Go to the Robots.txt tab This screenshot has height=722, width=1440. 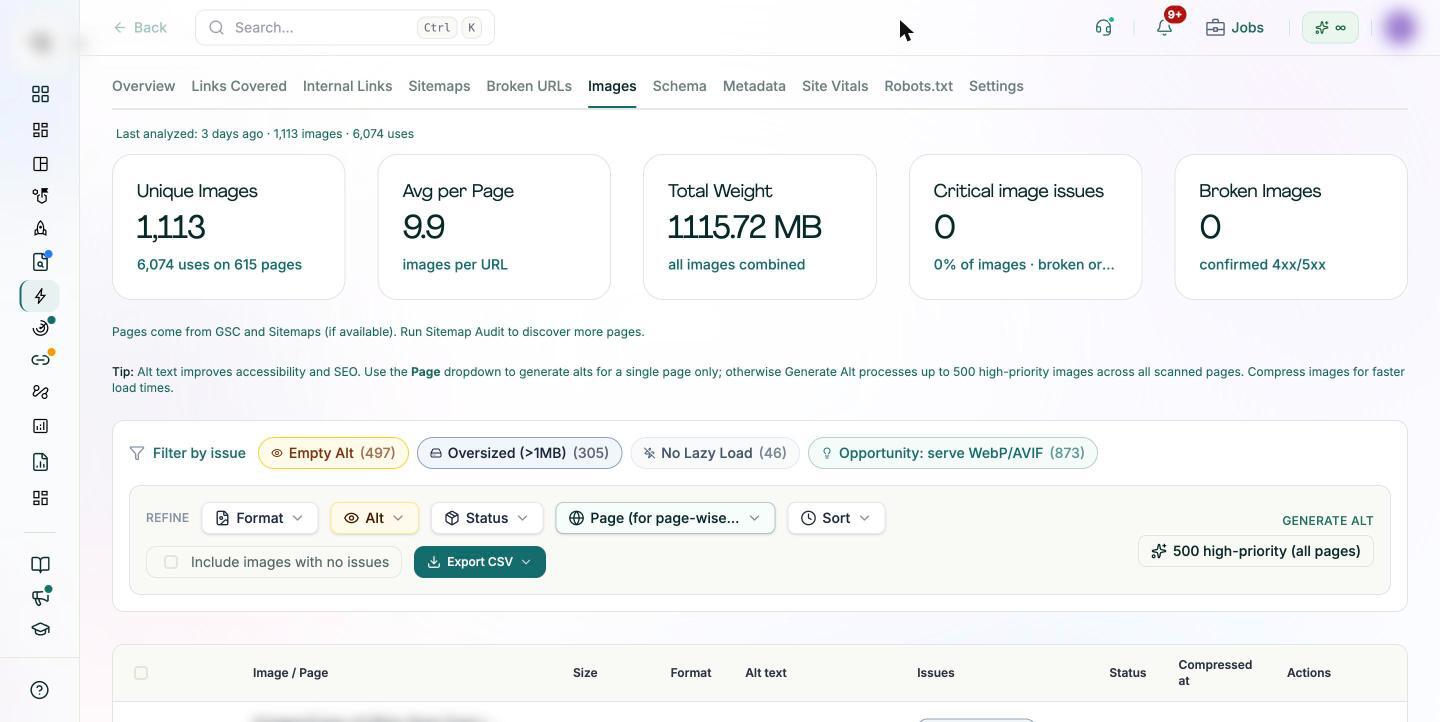pos(919,86)
